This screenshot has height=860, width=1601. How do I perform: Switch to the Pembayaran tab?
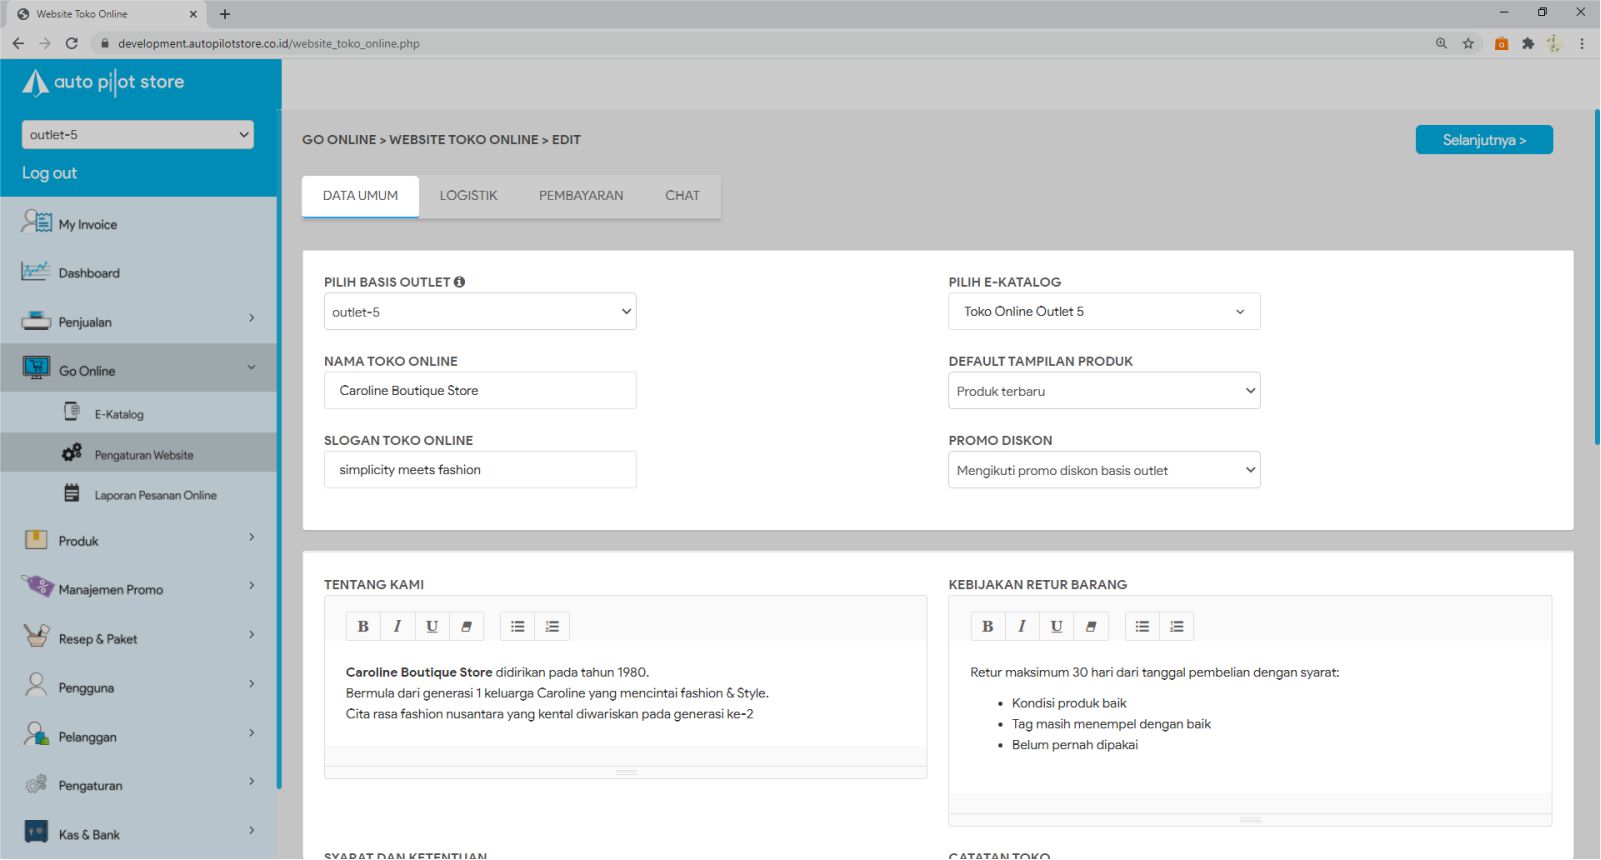(x=580, y=196)
